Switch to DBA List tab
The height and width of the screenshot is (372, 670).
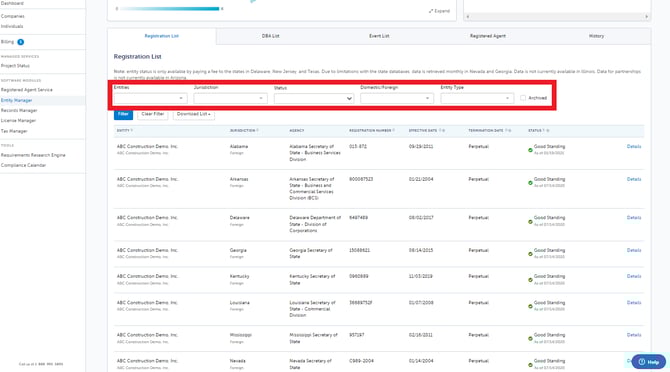click(x=270, y=36)
